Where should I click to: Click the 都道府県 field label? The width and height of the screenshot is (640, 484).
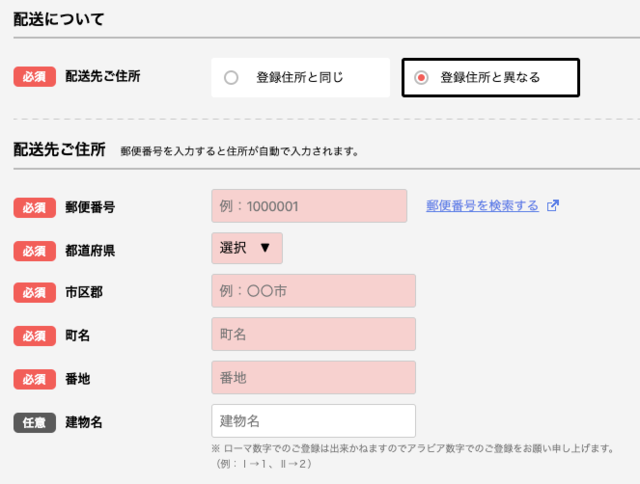coord(90,250)
